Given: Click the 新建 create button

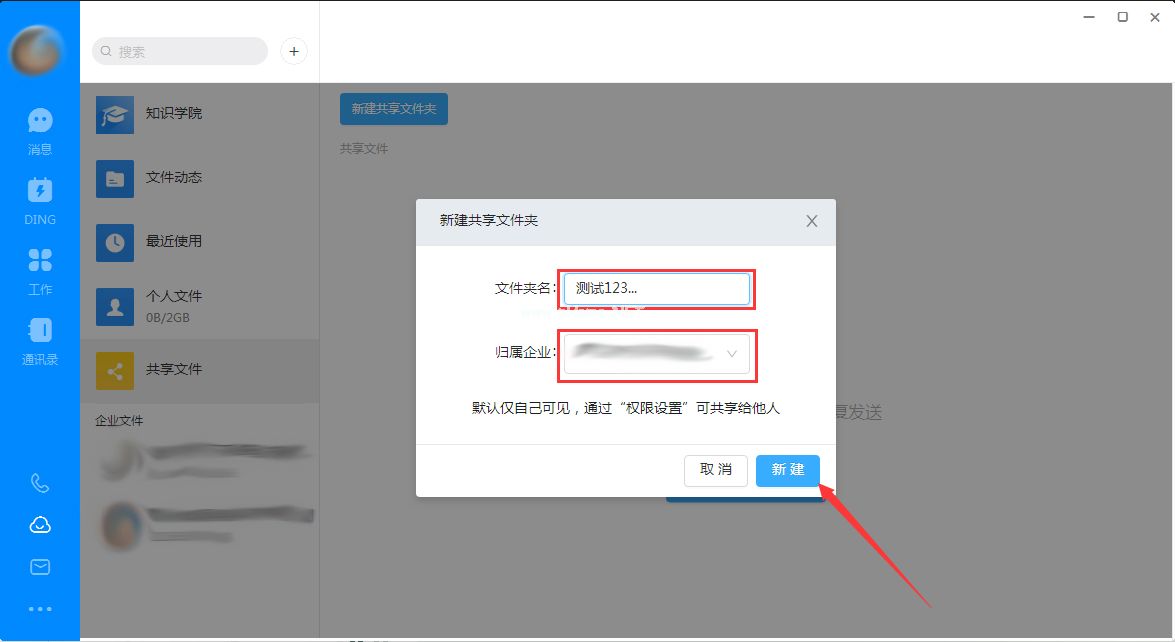Looking at the screenshot, I should pos(787,471).
